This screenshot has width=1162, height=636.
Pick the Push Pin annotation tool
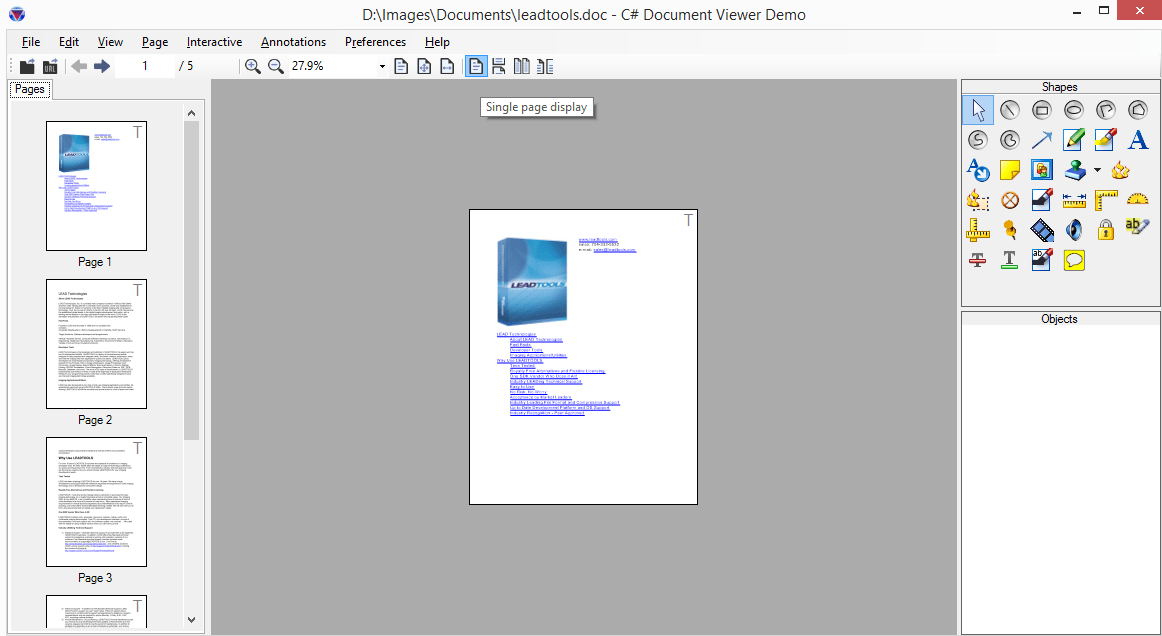(1009, 229)
